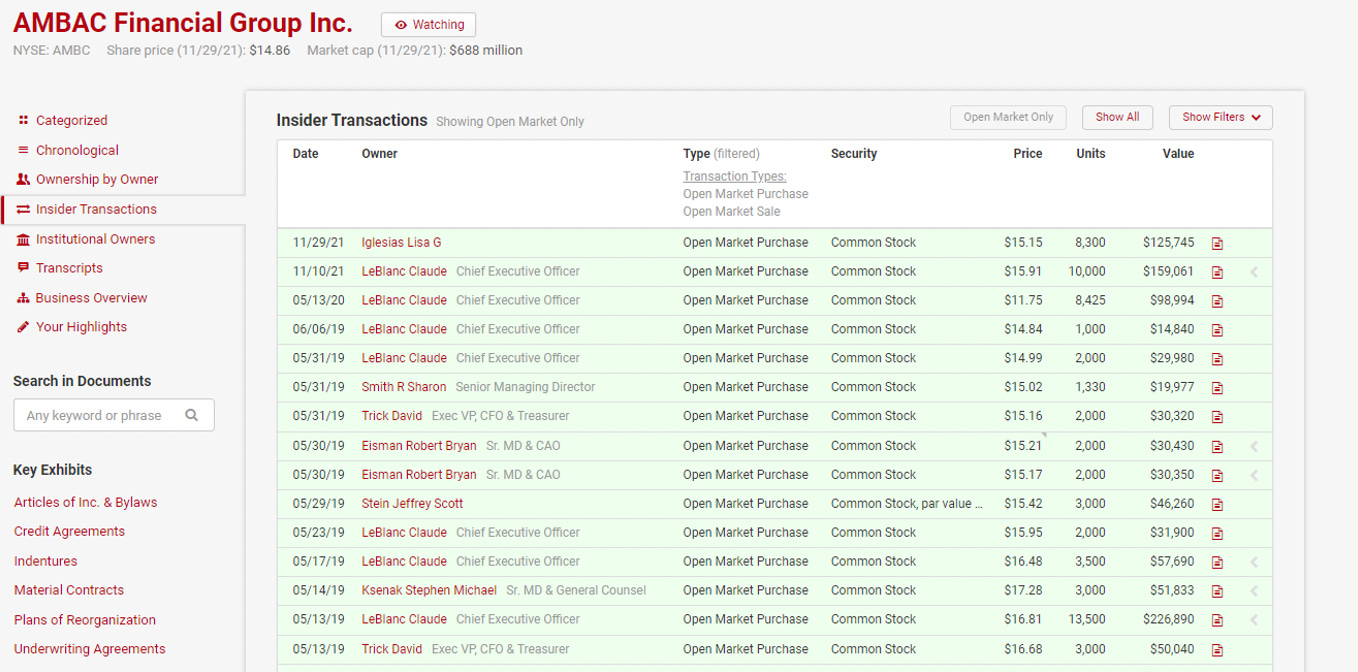This screenshot has height=672, width=1358.
Task: Click the Value column header
Action: coord(1178,154)
